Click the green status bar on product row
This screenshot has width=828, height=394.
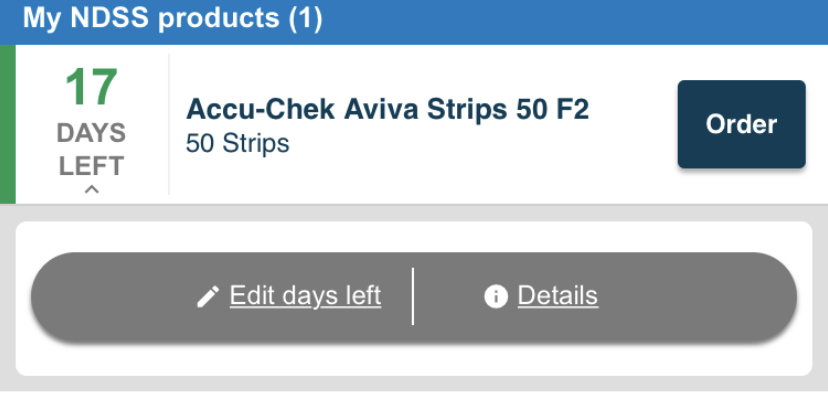[8, 124]
